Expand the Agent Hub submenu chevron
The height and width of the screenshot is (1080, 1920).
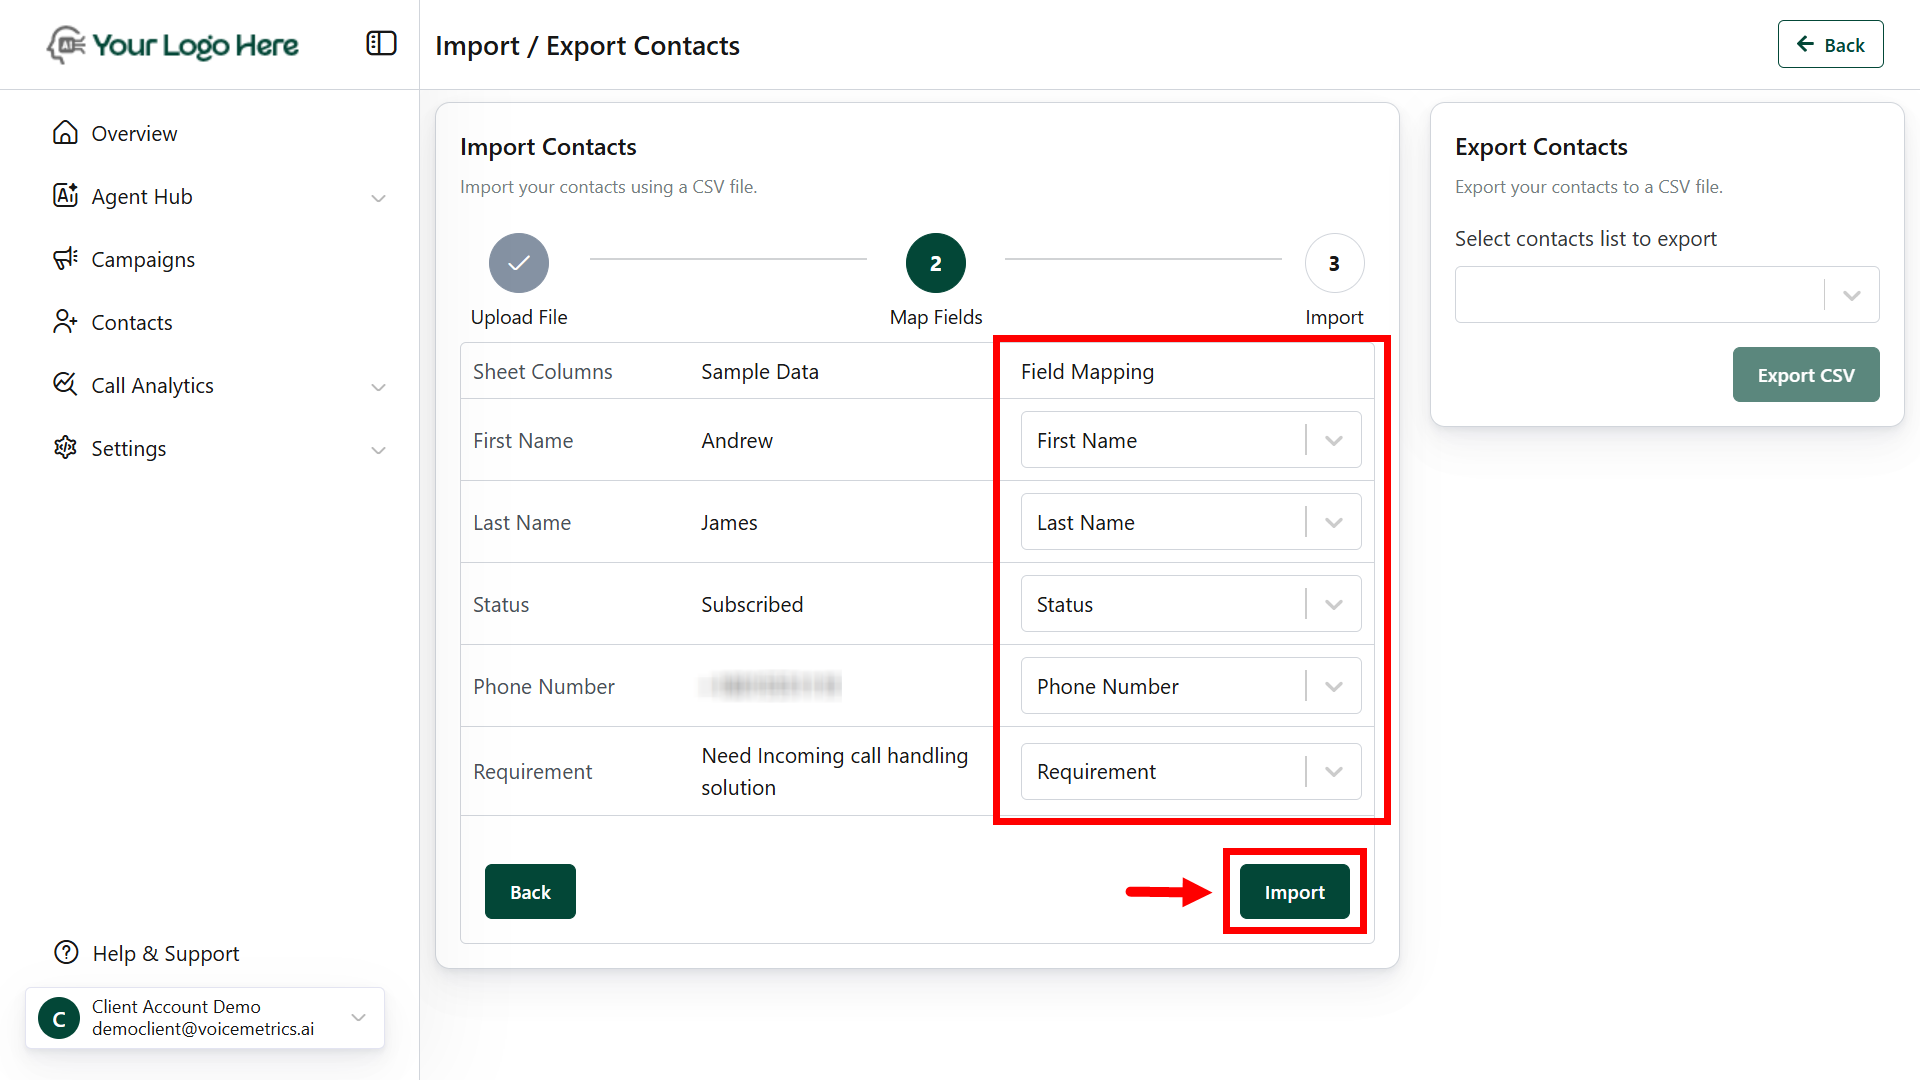click(x=378, y=198)
